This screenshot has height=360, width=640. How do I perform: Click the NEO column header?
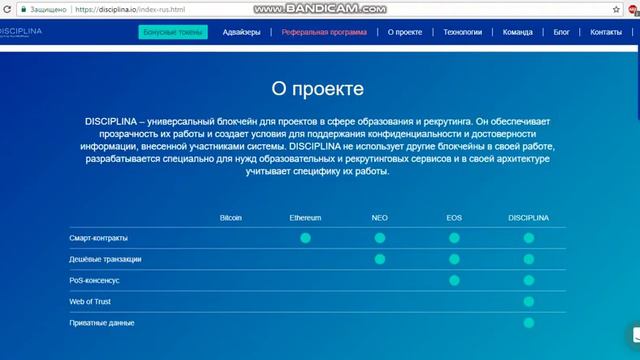coord(380,218)
